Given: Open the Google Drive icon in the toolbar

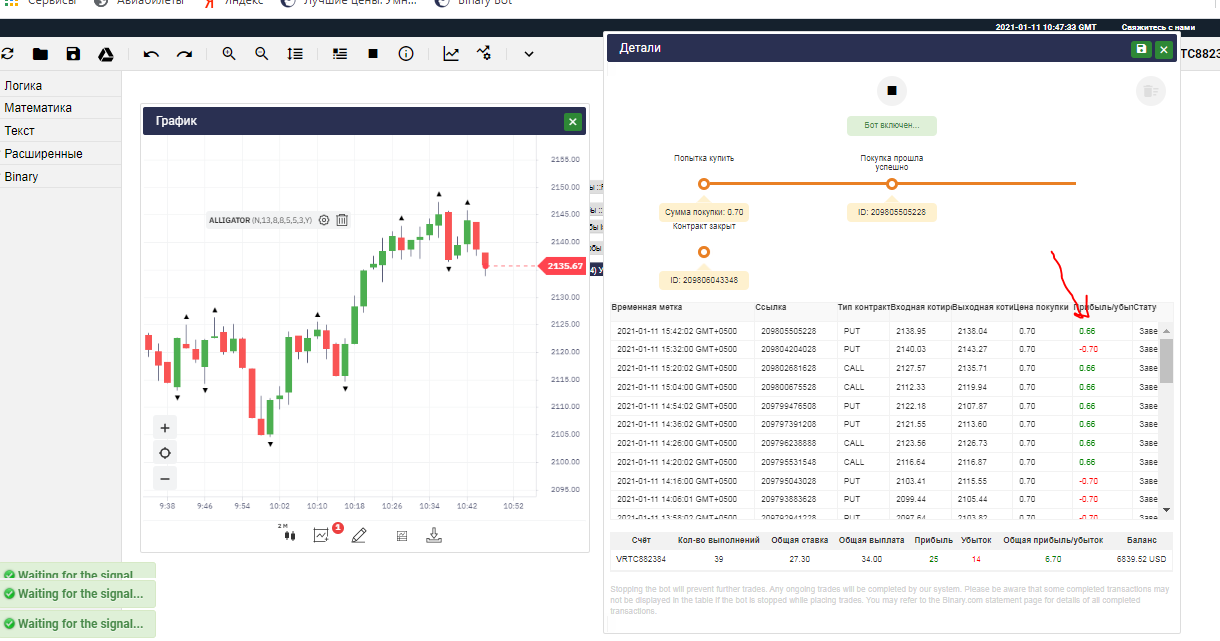Looking at the screenshot, I should coord(105,54).
